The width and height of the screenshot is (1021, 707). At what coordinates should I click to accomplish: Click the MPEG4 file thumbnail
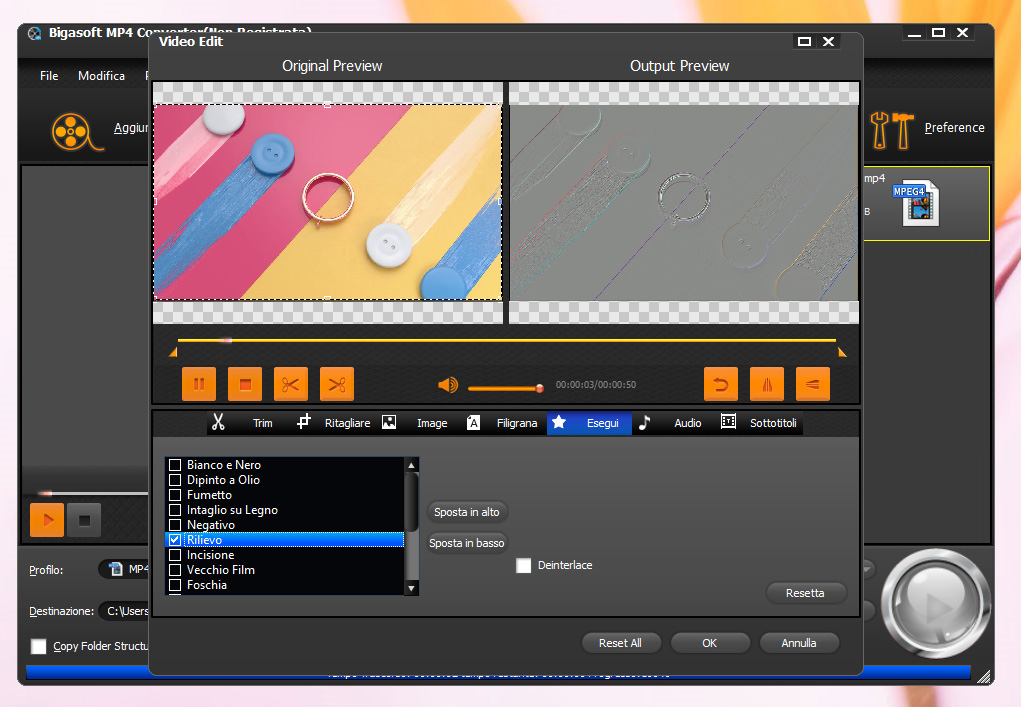tap(920, 203)
